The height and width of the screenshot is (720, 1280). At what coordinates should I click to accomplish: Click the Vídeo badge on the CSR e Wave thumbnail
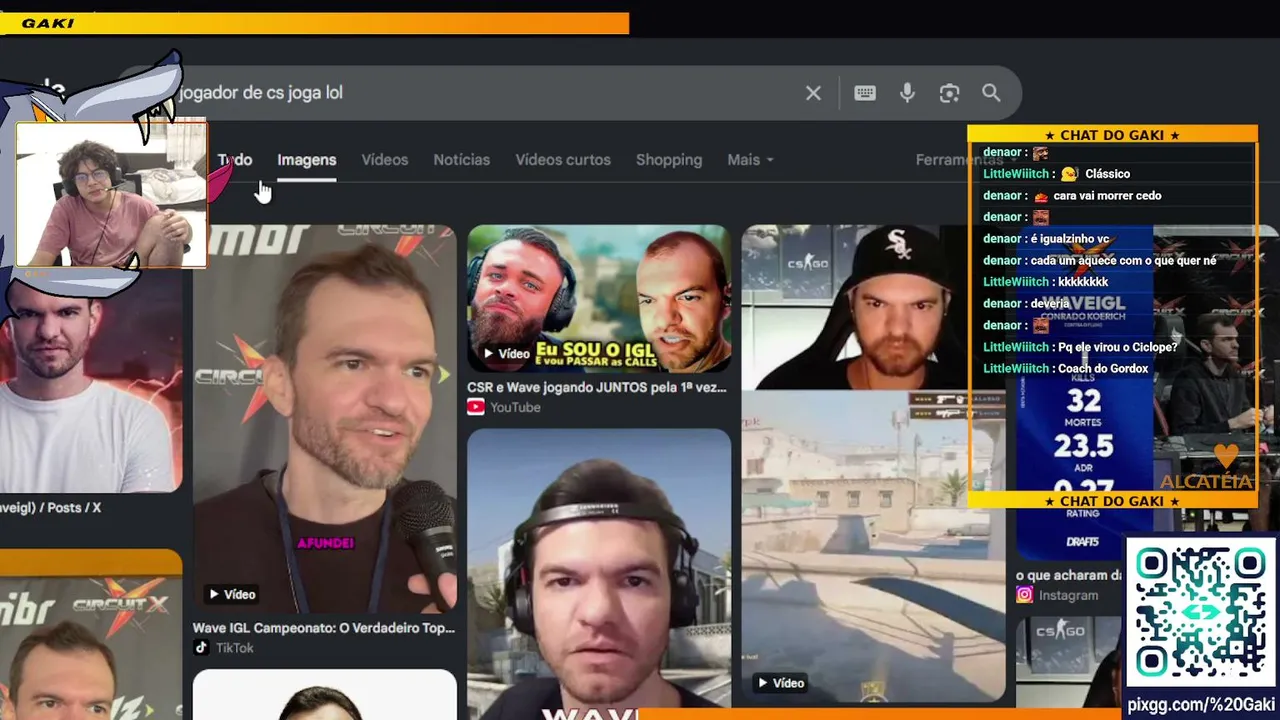(506, 353)
